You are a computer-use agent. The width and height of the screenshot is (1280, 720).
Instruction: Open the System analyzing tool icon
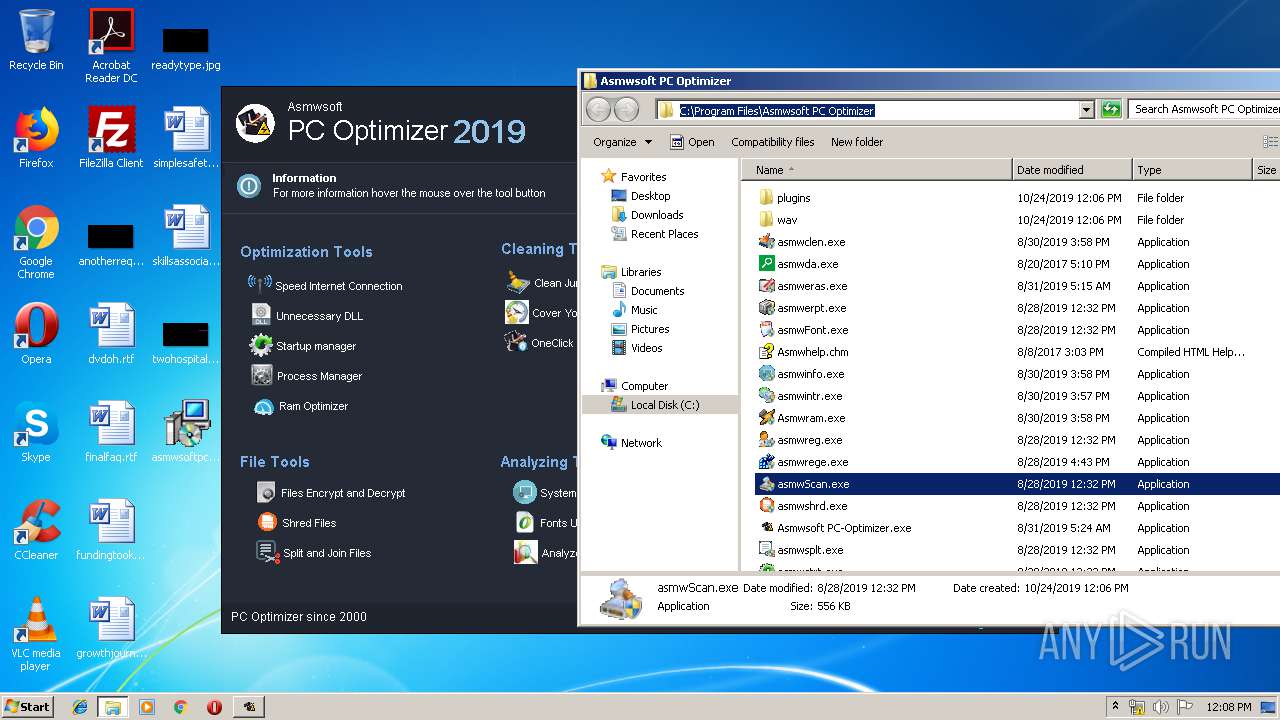(525, 492)
